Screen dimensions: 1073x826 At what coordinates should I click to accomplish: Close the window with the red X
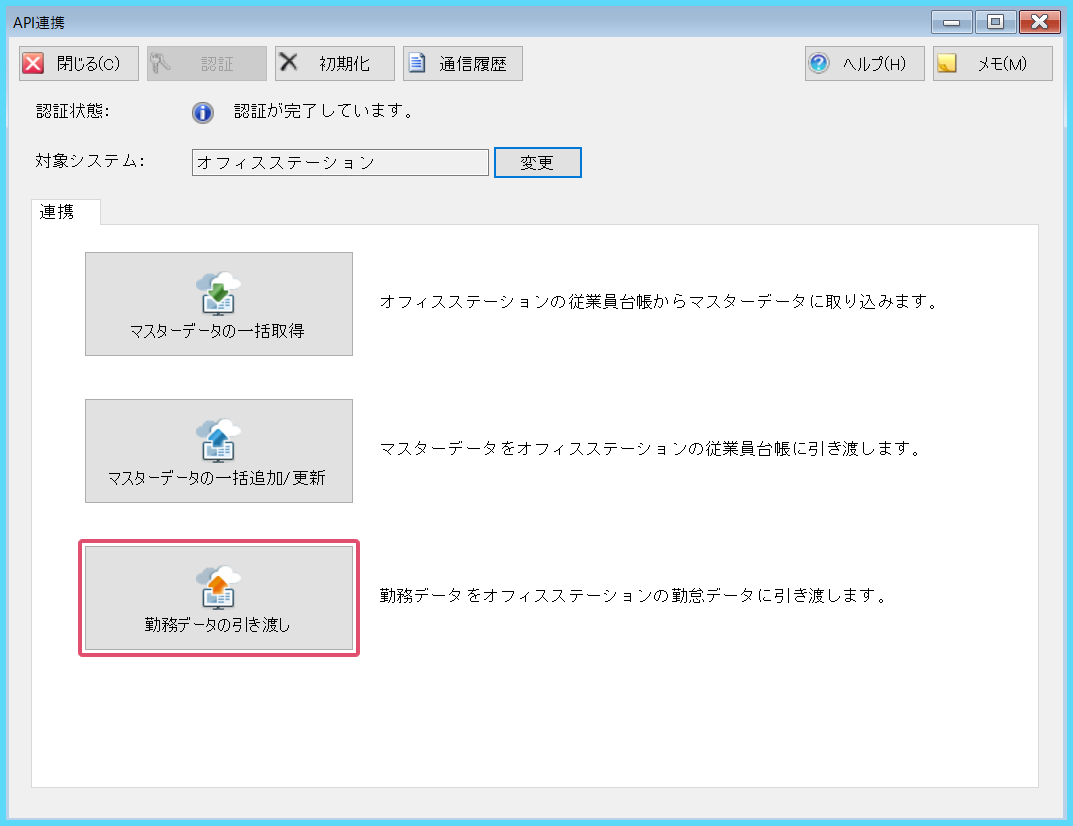point(1039,22)
